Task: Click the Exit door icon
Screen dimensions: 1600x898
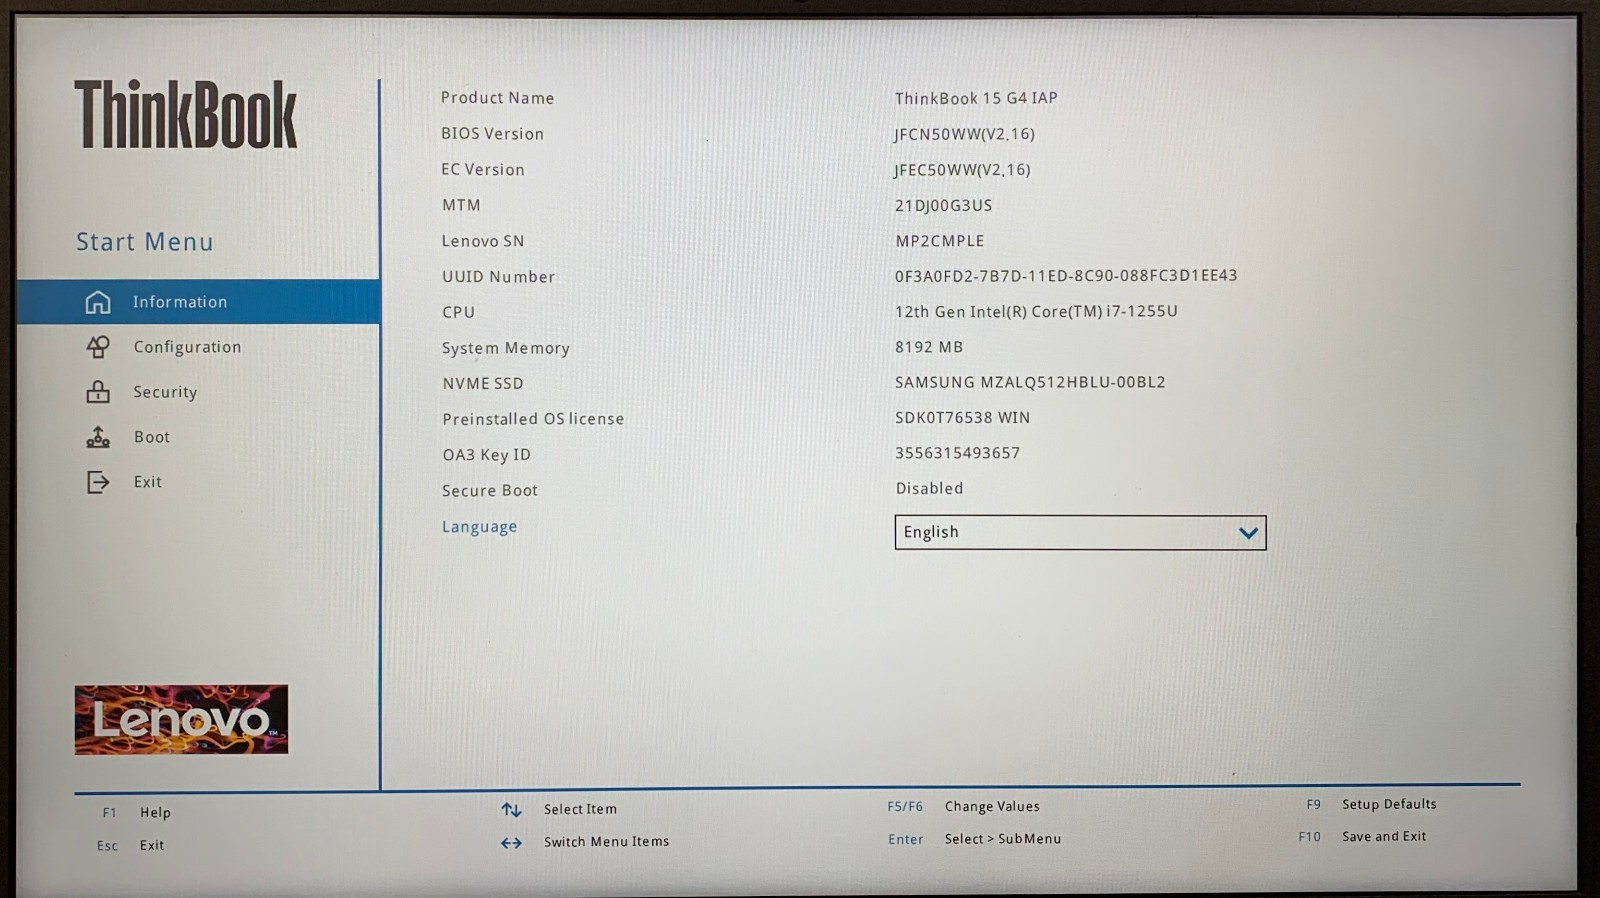Action: pos(98,482)
